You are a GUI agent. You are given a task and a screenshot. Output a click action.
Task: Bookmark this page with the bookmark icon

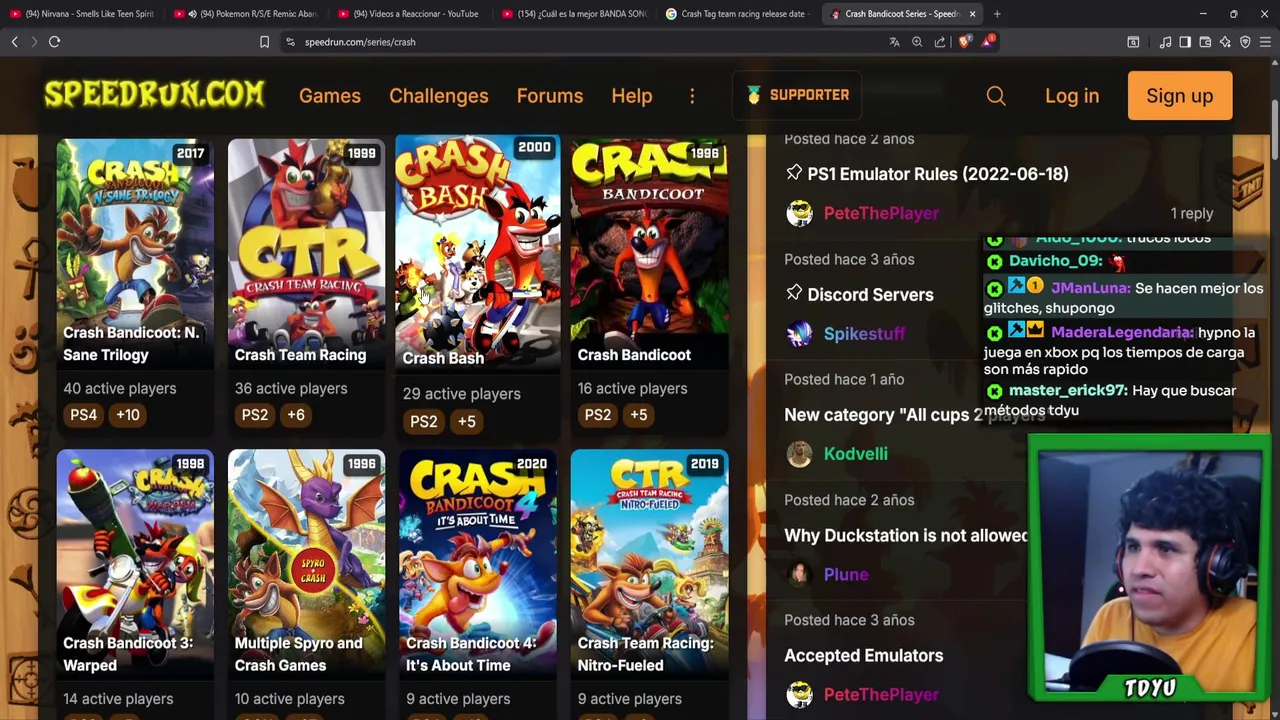264,42
